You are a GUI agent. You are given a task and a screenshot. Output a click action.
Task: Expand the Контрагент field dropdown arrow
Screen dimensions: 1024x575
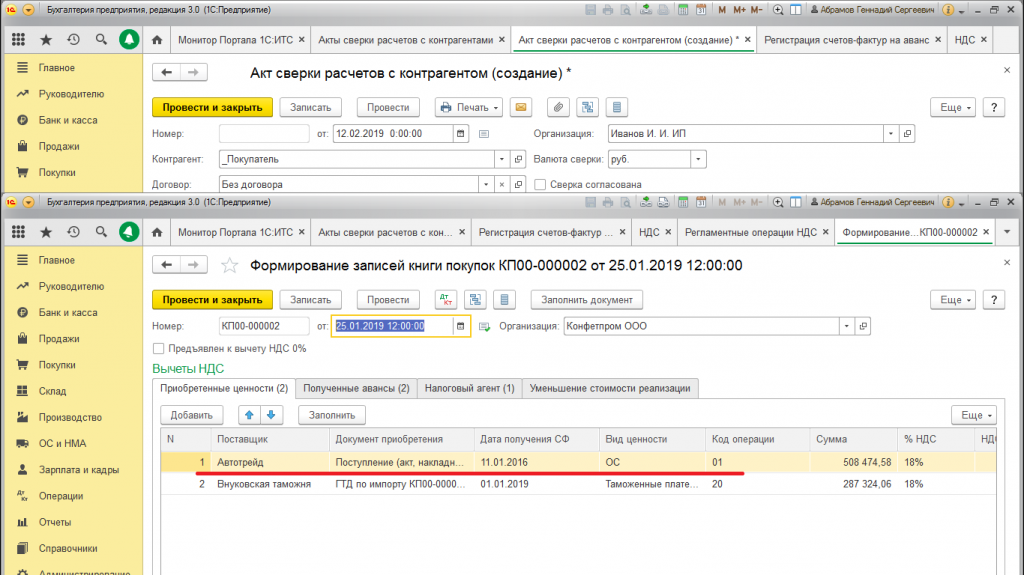(501, 159)
